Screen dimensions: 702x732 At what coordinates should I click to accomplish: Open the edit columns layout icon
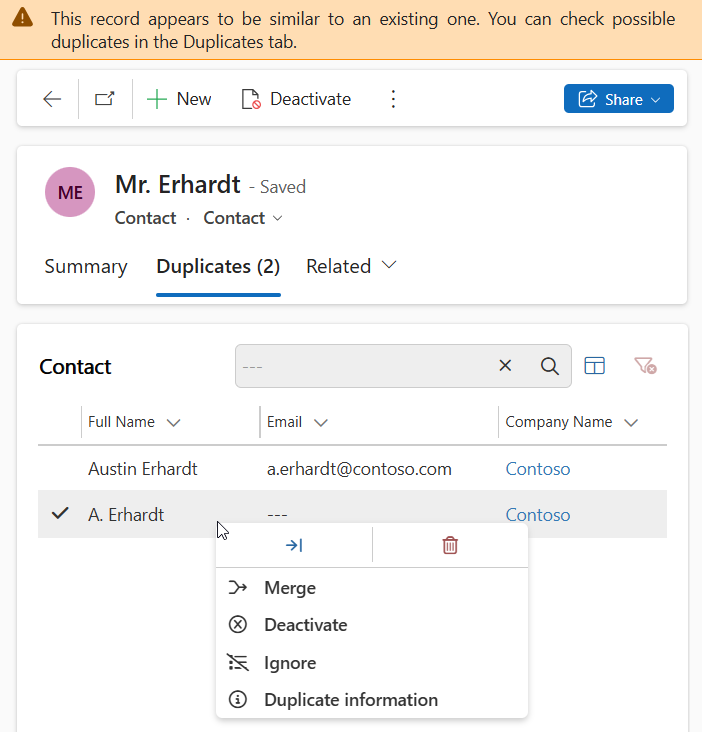pyautogui.click(x=594, y=366)
